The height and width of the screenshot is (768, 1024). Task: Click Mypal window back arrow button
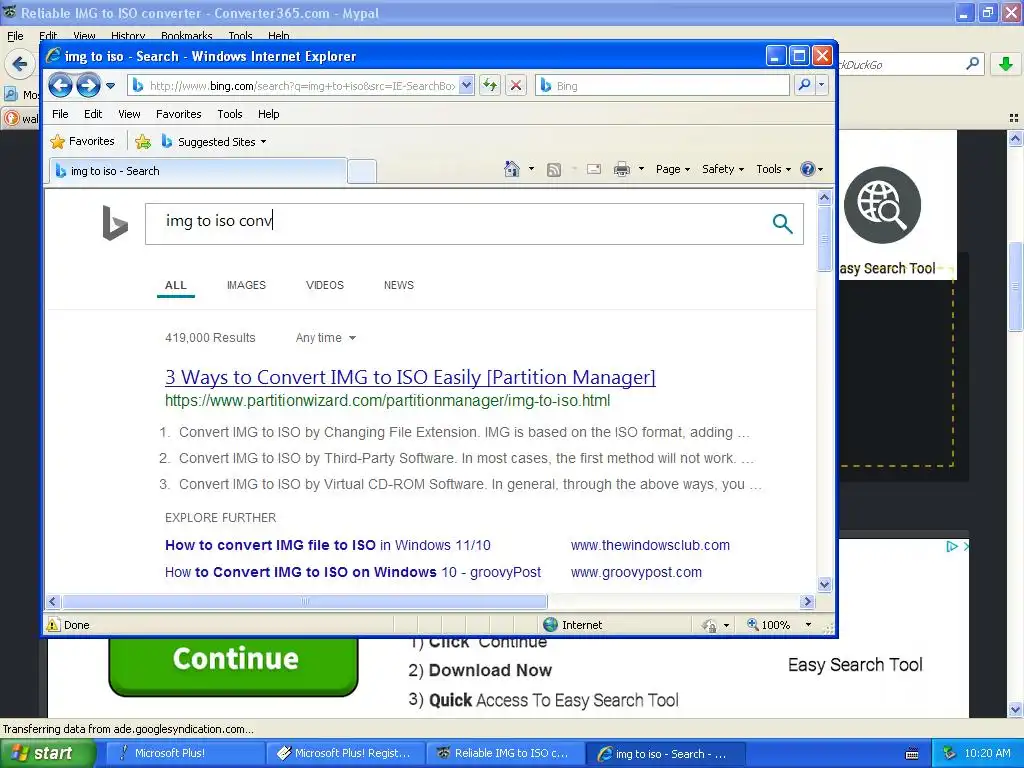coord(20,64)
